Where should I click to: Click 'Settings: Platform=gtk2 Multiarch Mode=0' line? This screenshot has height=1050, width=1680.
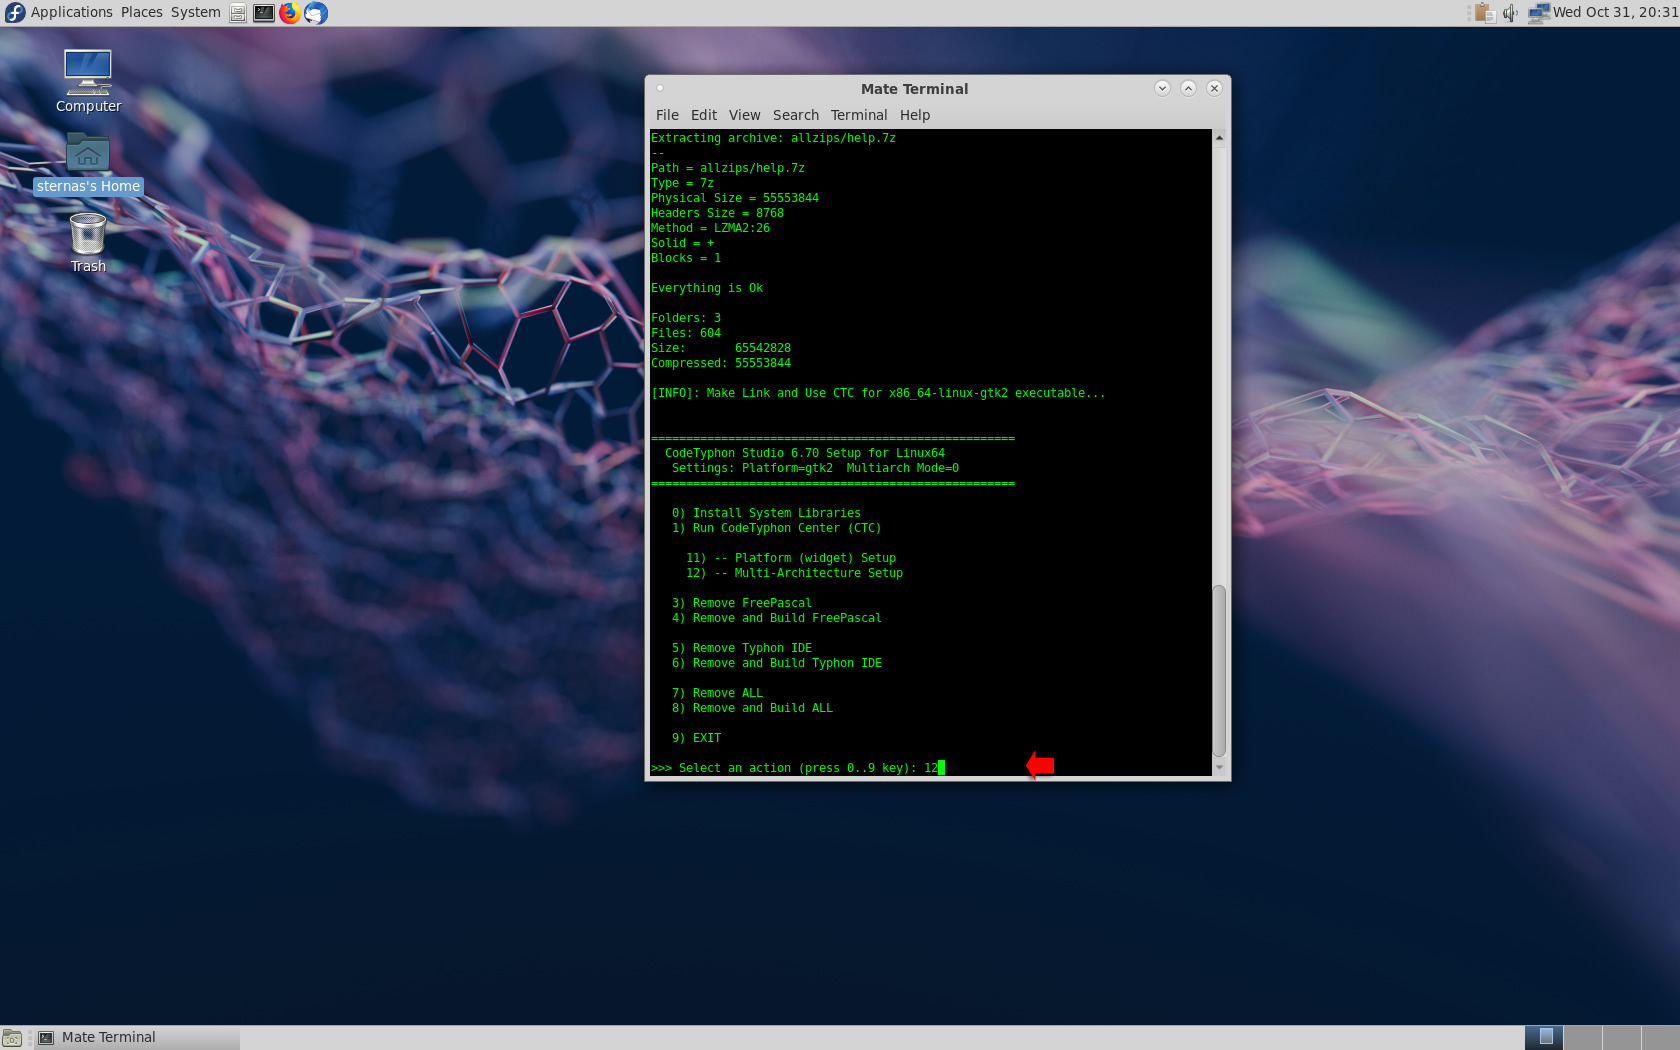[815, 468]
